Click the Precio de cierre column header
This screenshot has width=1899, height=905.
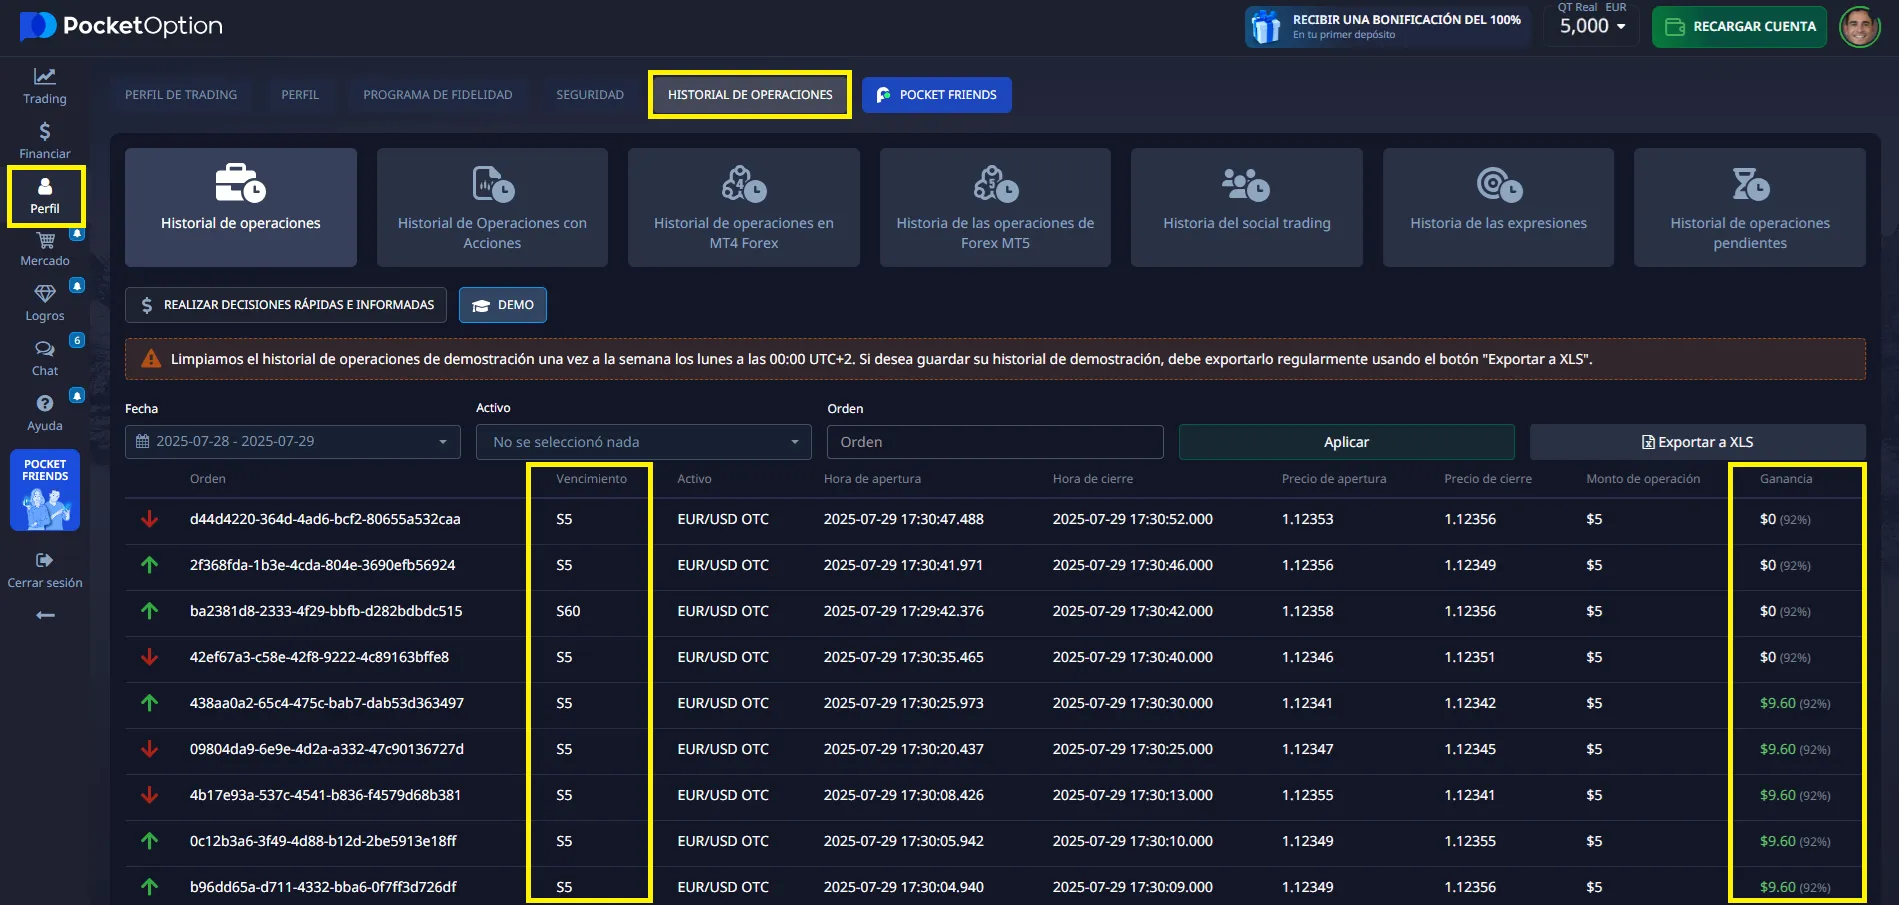(x=1488, y=479)
